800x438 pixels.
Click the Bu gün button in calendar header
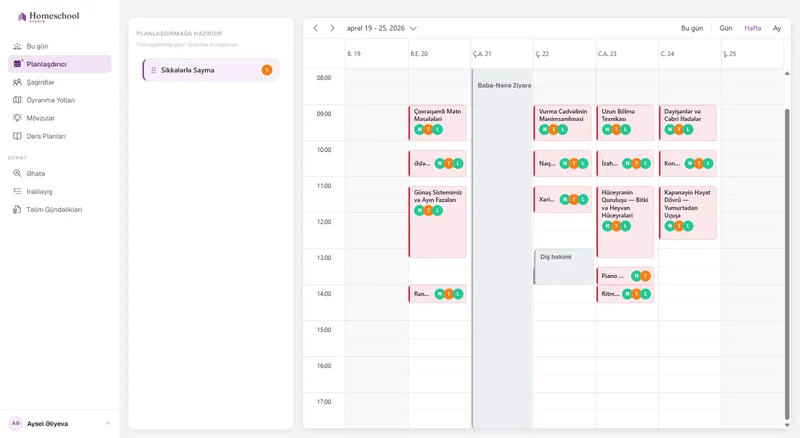pos(692,28)
